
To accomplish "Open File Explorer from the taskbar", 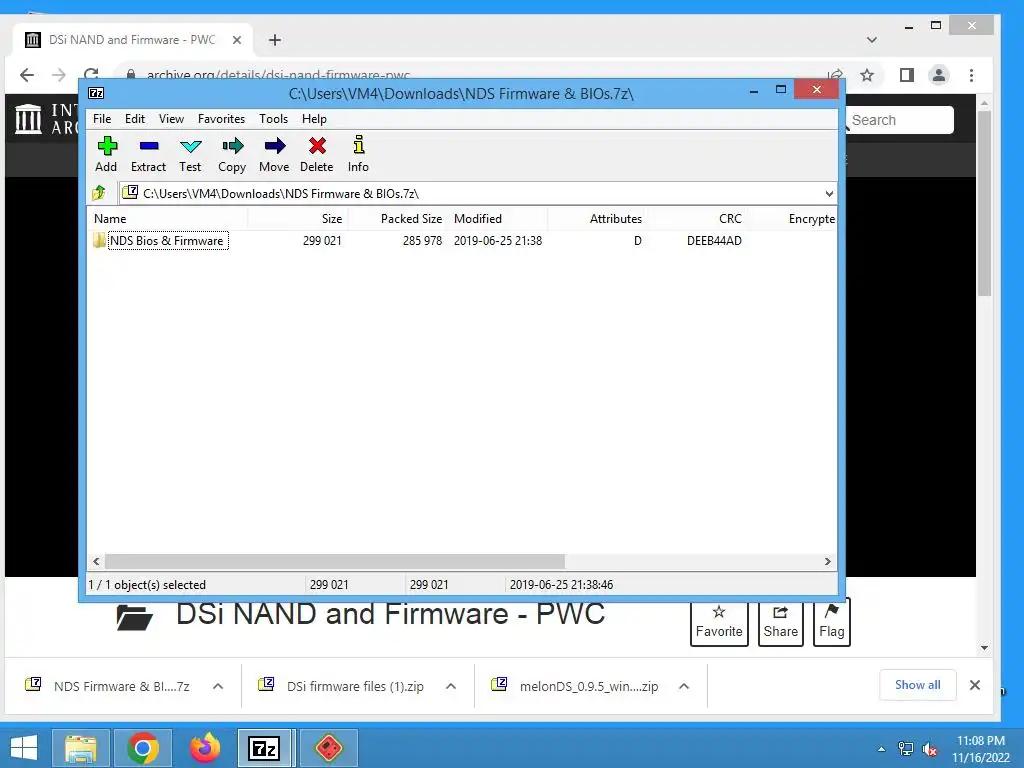I will point(80,748).
